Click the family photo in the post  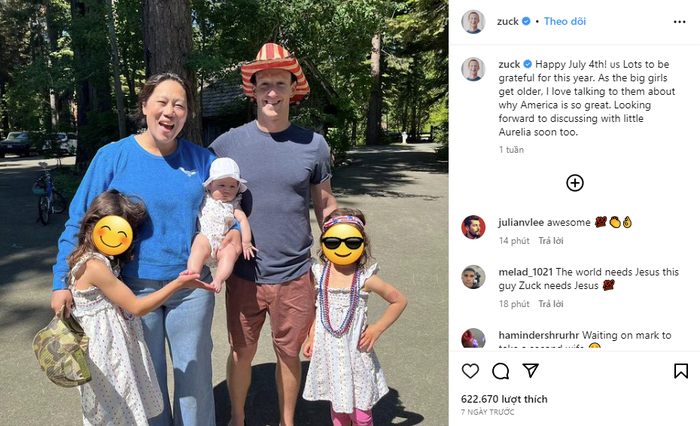click(x=224, y=213)
